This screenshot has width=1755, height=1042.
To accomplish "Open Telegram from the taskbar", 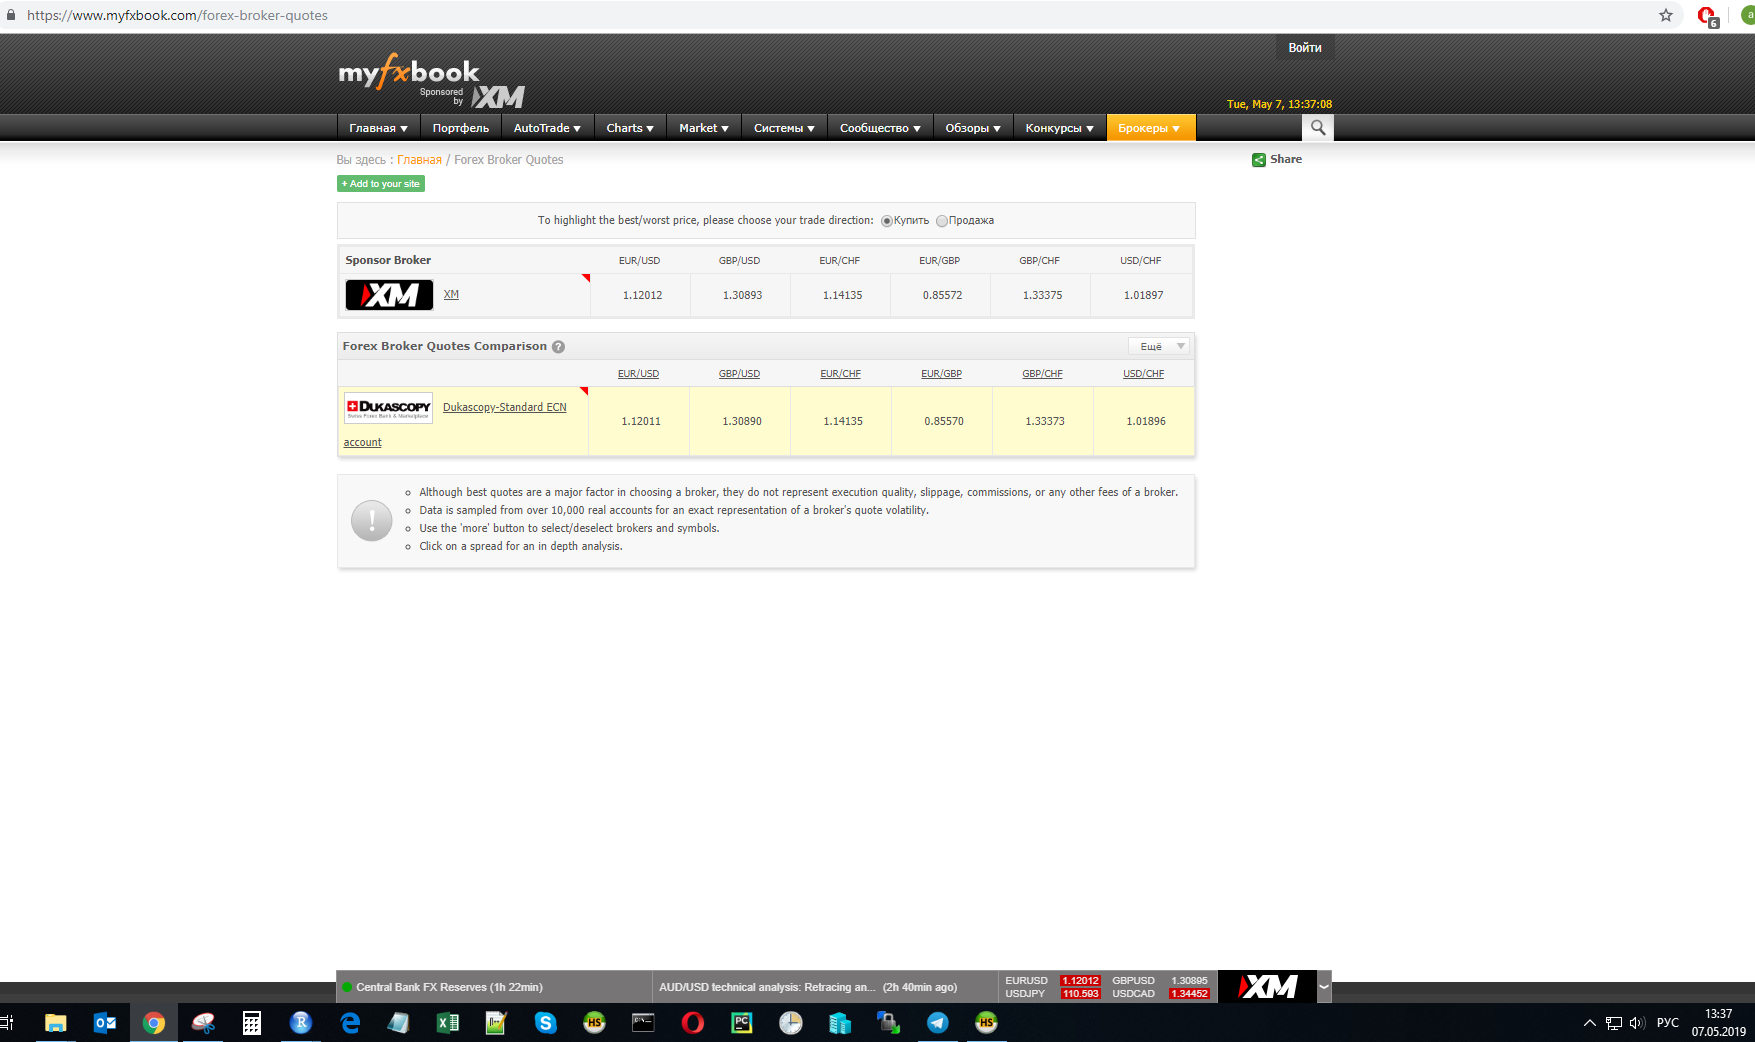I will tap(937, 1023).
